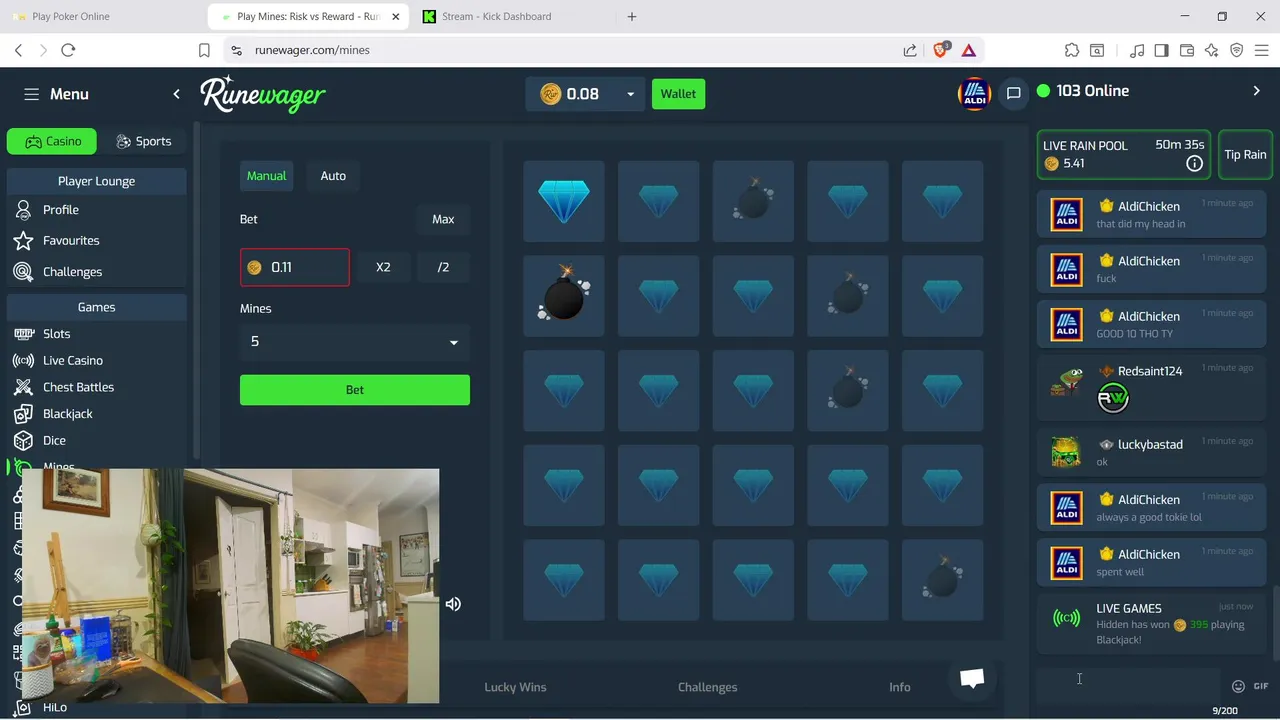Screen dimensions: 1280x720
Task: Open the emoji picker in chat
Action: pyautogui.click(x=1238, y=686)
